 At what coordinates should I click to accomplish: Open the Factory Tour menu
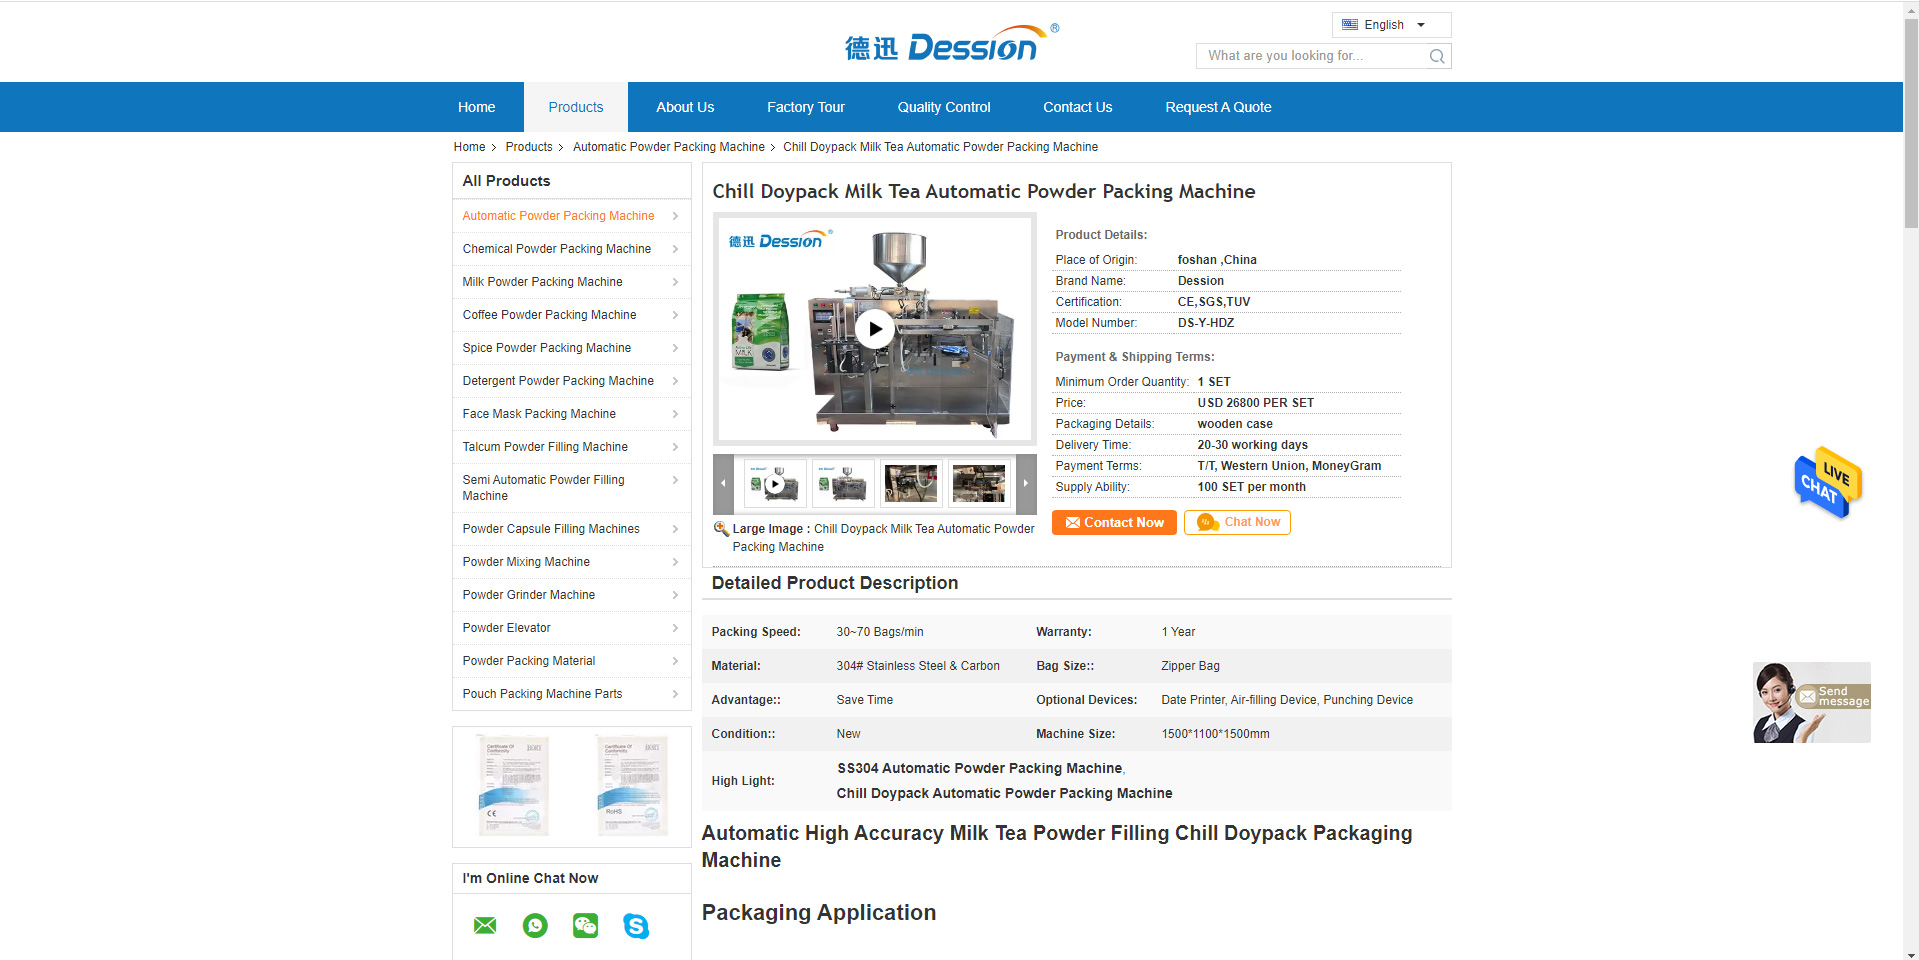[806, 107]
